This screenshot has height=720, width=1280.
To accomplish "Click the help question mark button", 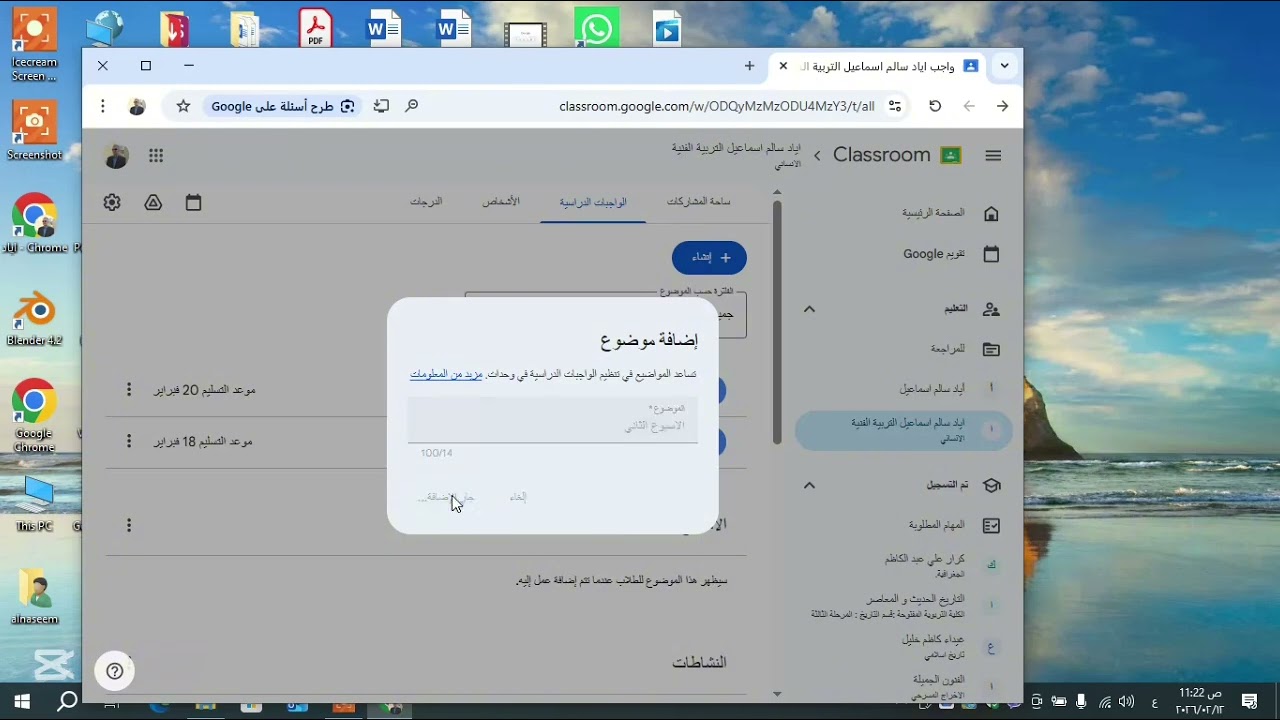I will [x=115, y=671].
